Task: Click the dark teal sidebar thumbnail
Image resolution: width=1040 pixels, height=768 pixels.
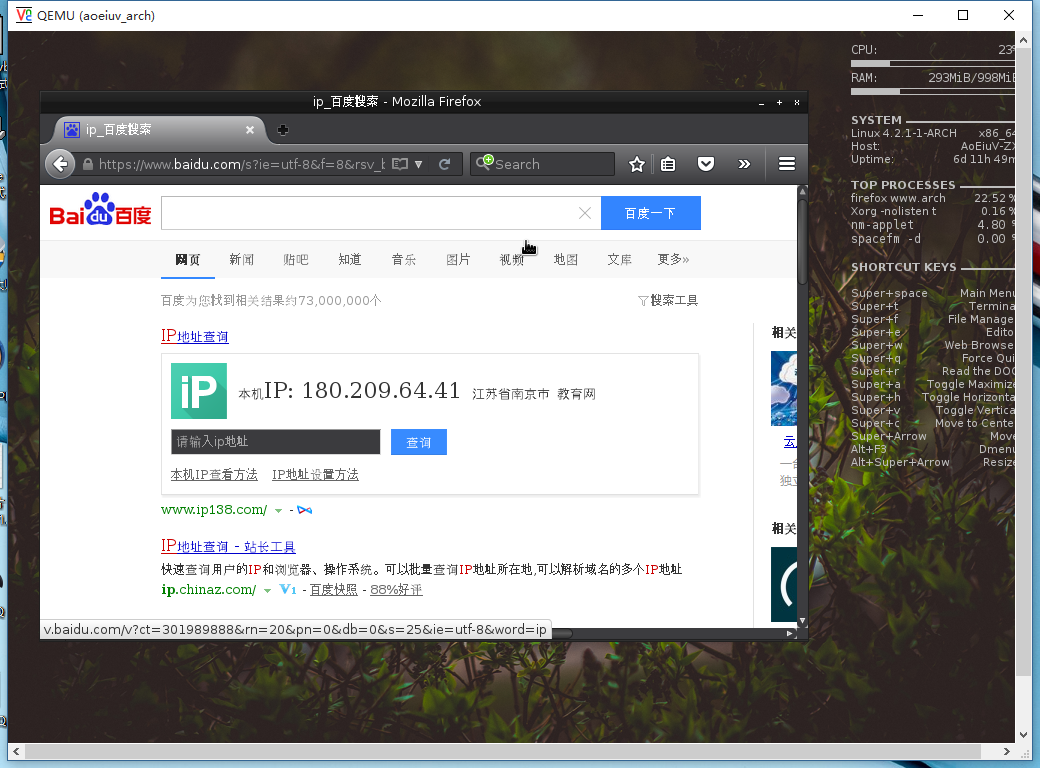Action: pos(784,584)
